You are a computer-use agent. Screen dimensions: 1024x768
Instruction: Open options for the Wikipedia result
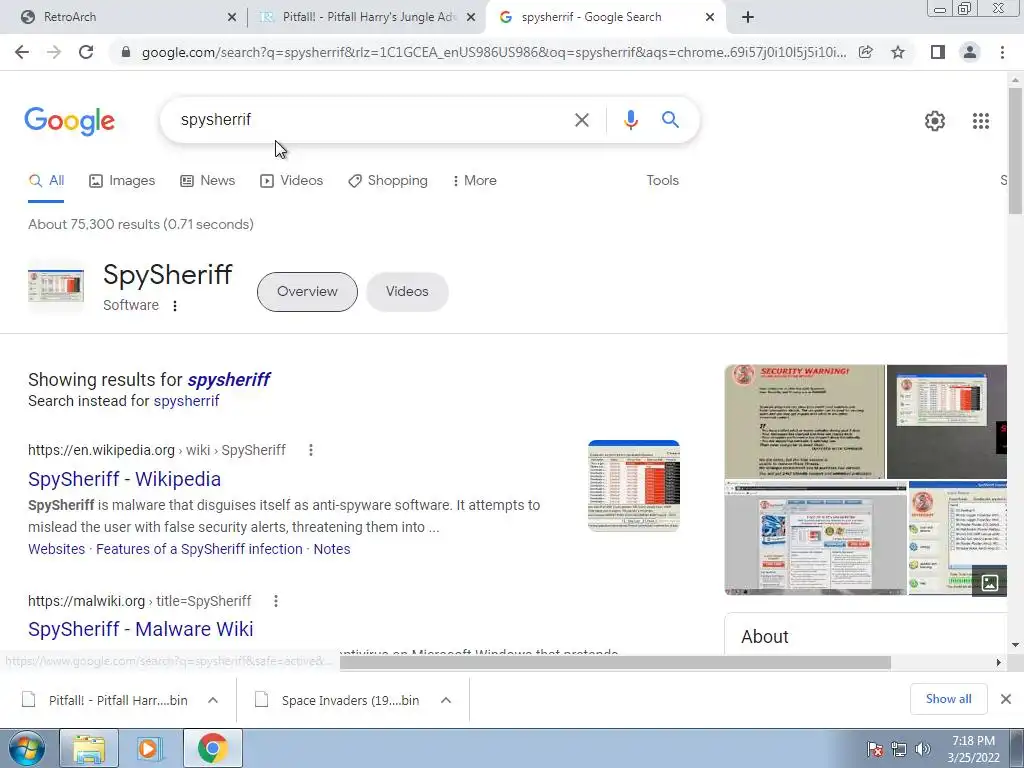tap(311, 450)
